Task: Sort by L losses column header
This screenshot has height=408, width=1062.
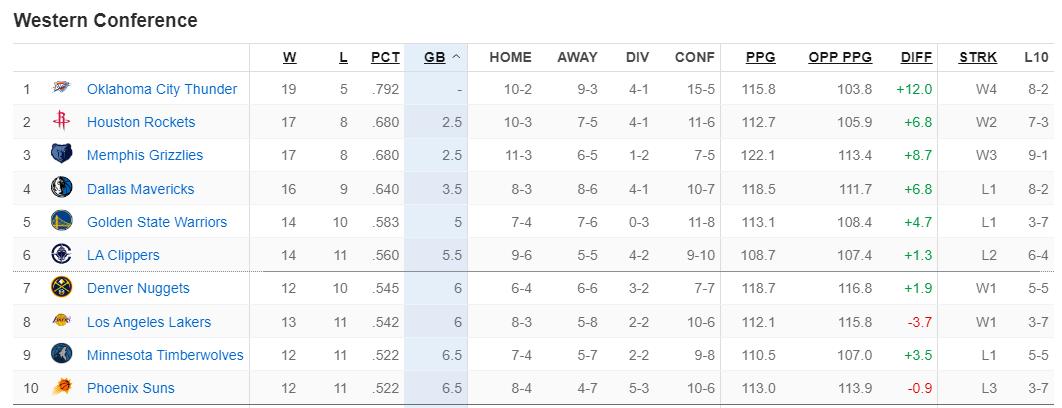Action: point(343,58)
